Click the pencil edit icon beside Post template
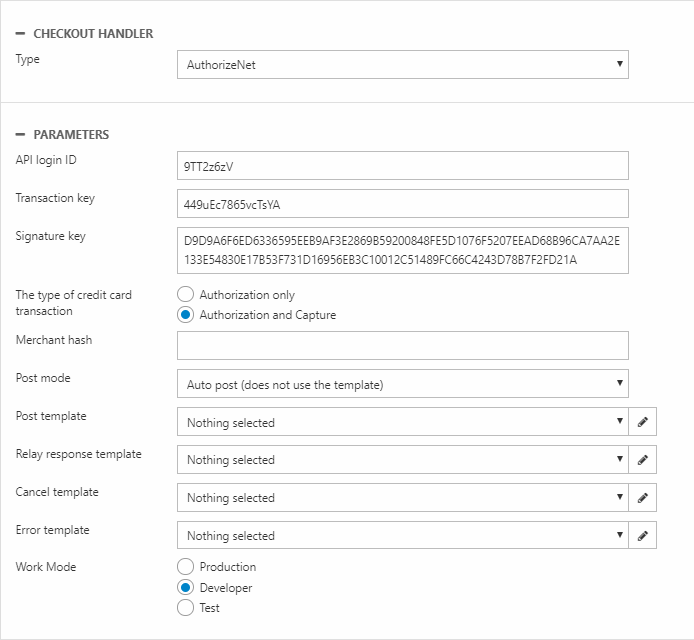 point(643,422)
